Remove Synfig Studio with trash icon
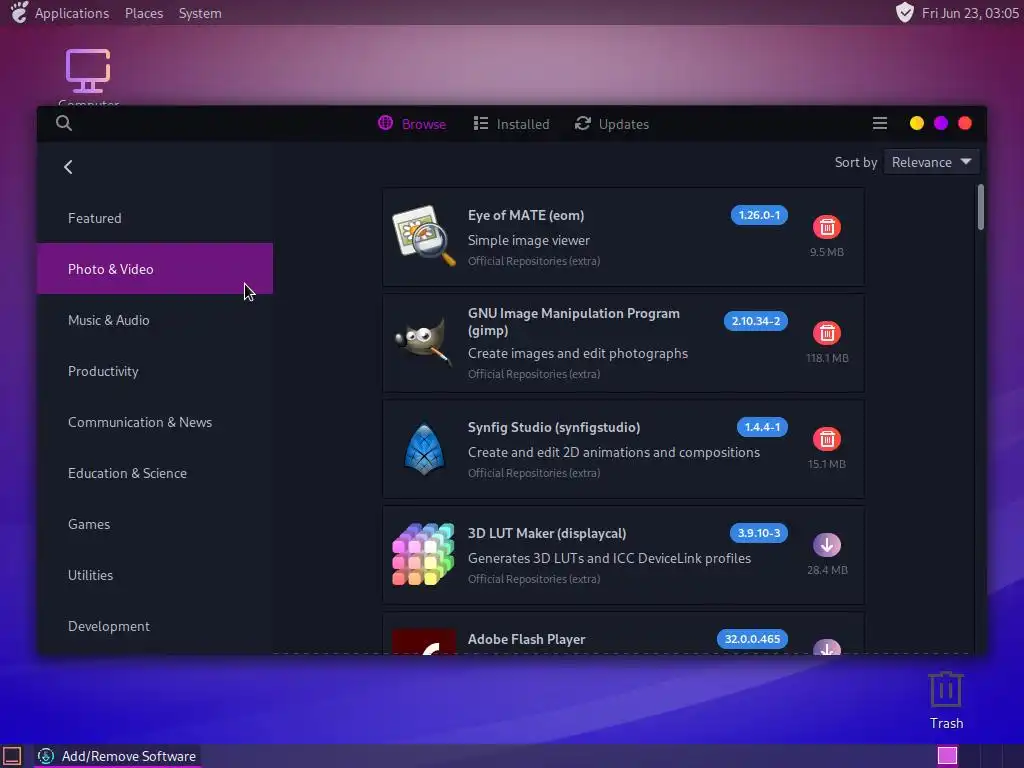Image resolution: width=1024 pixels, height=768 pixels. point(827,439)
